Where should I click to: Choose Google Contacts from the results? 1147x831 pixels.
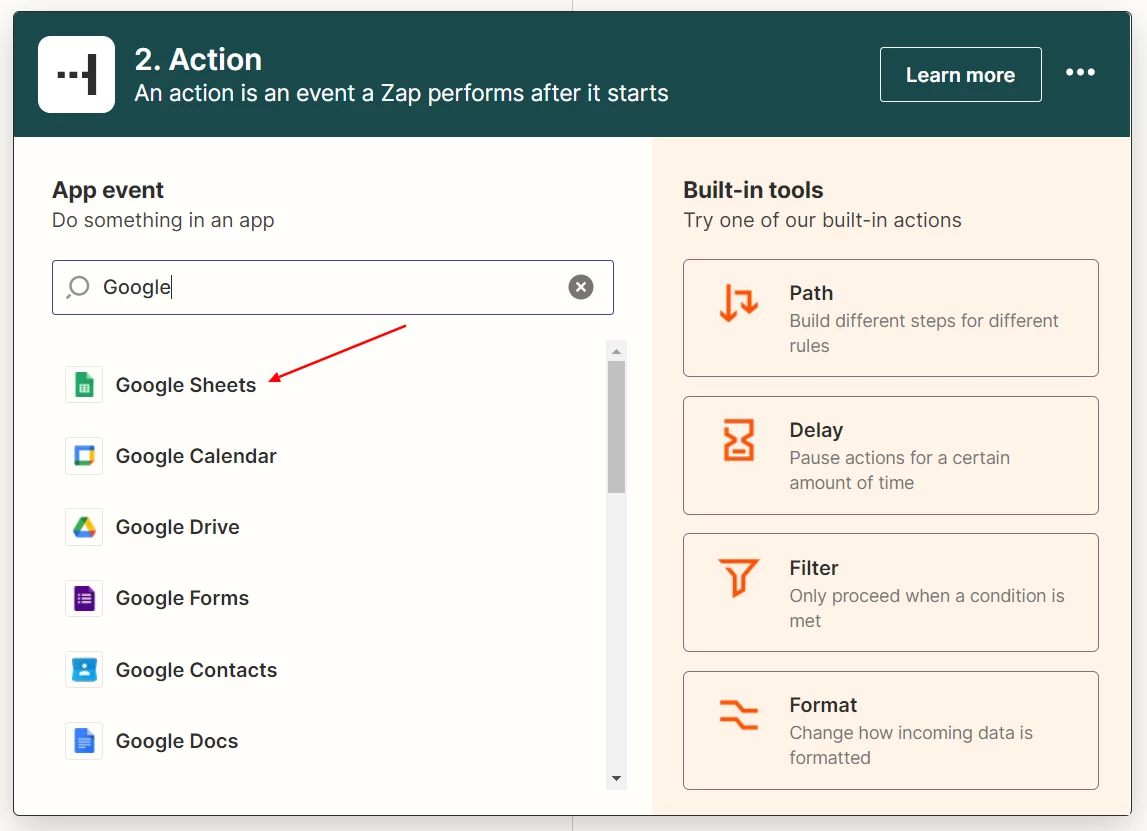196,669
